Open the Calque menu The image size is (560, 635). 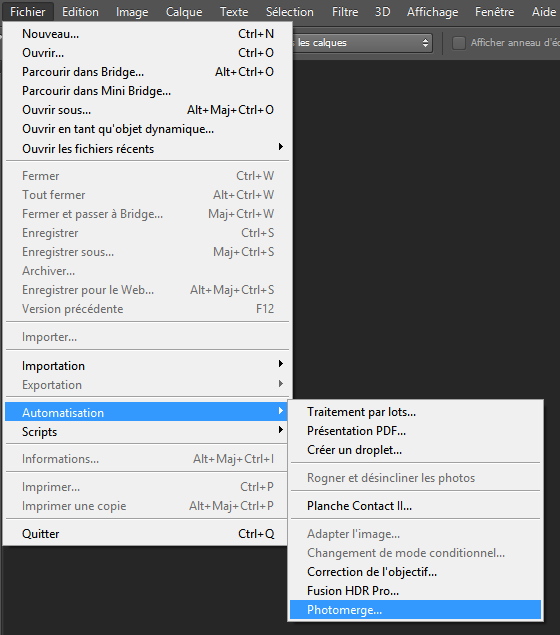coord(184,12)
